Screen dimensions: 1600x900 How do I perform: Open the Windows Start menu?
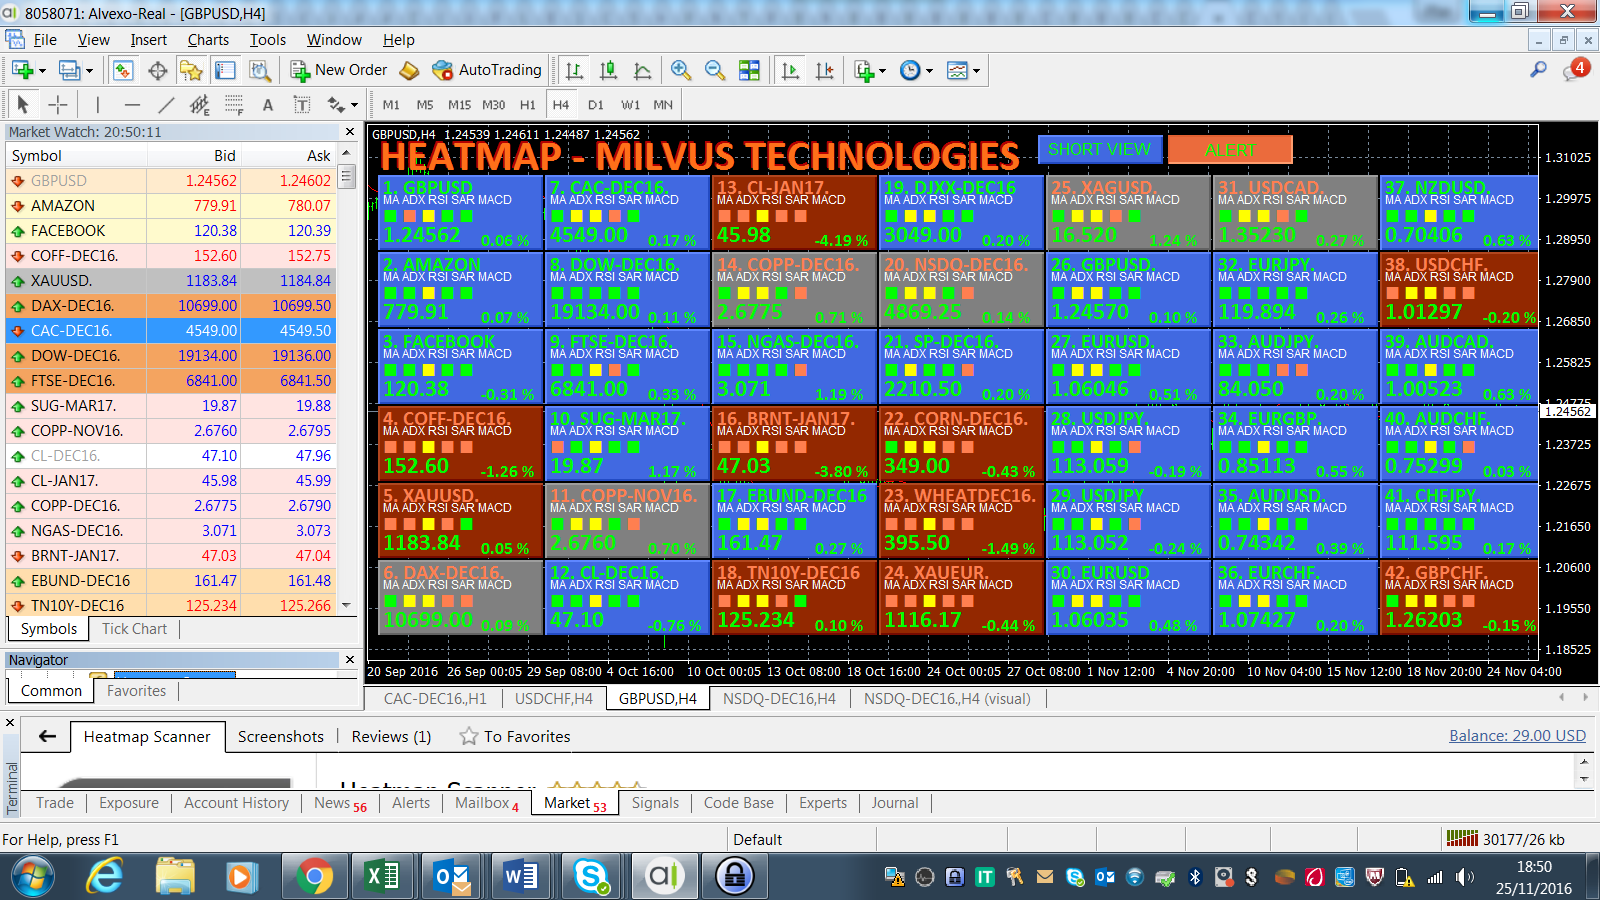pyautogui.click(x=32, y=877)
